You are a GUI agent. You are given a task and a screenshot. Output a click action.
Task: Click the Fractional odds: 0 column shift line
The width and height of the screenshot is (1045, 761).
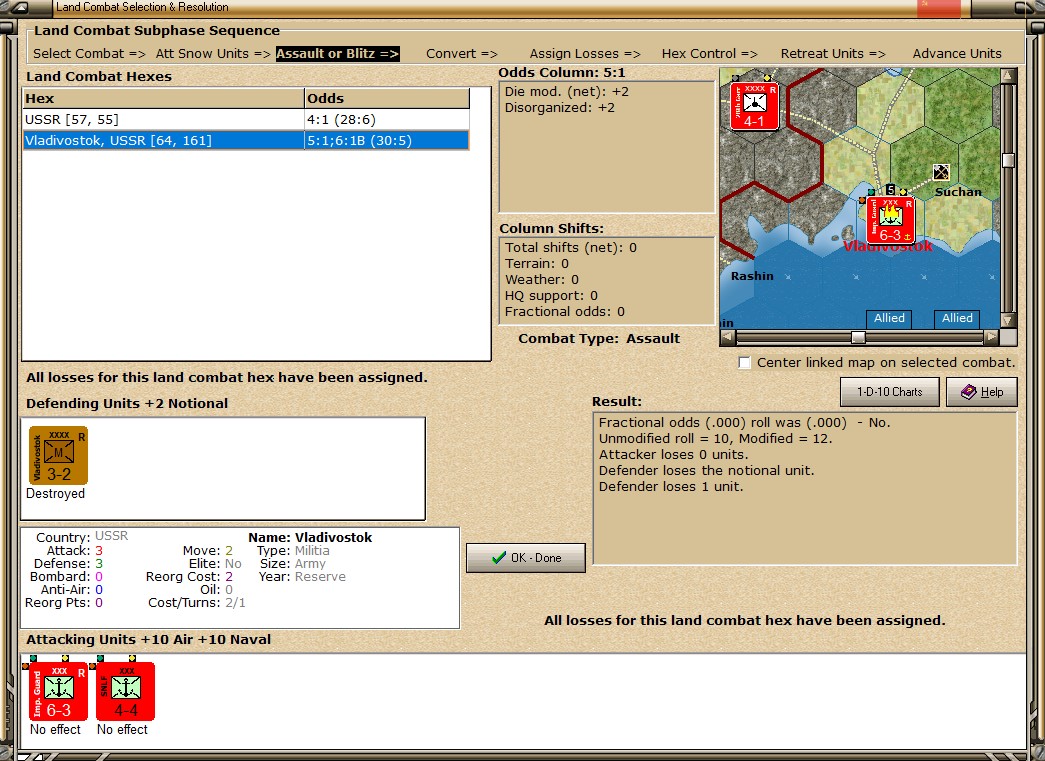(564, 311)
